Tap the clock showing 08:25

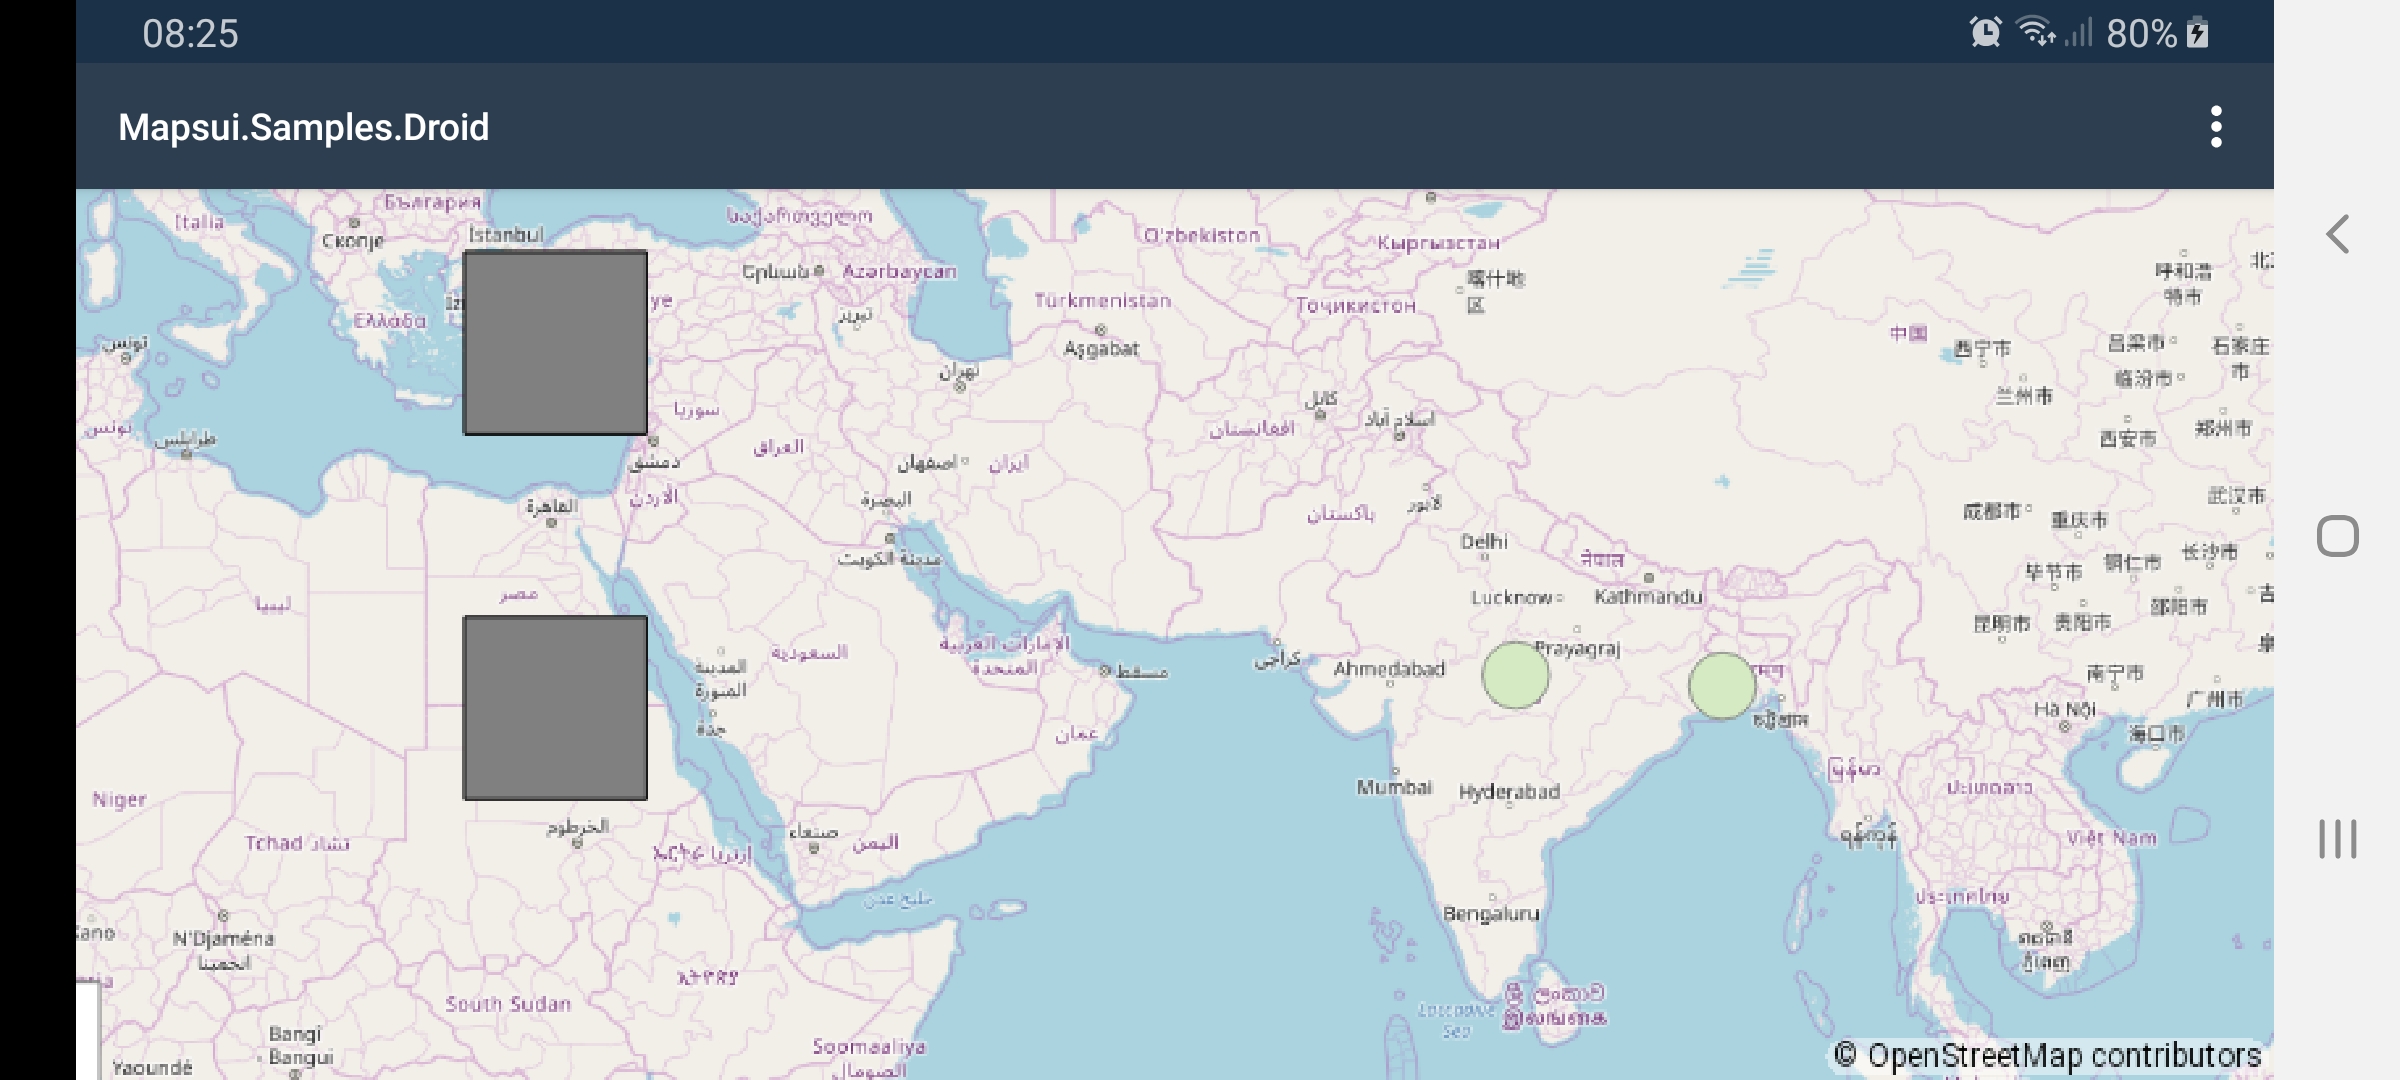[x=190, y=34]
